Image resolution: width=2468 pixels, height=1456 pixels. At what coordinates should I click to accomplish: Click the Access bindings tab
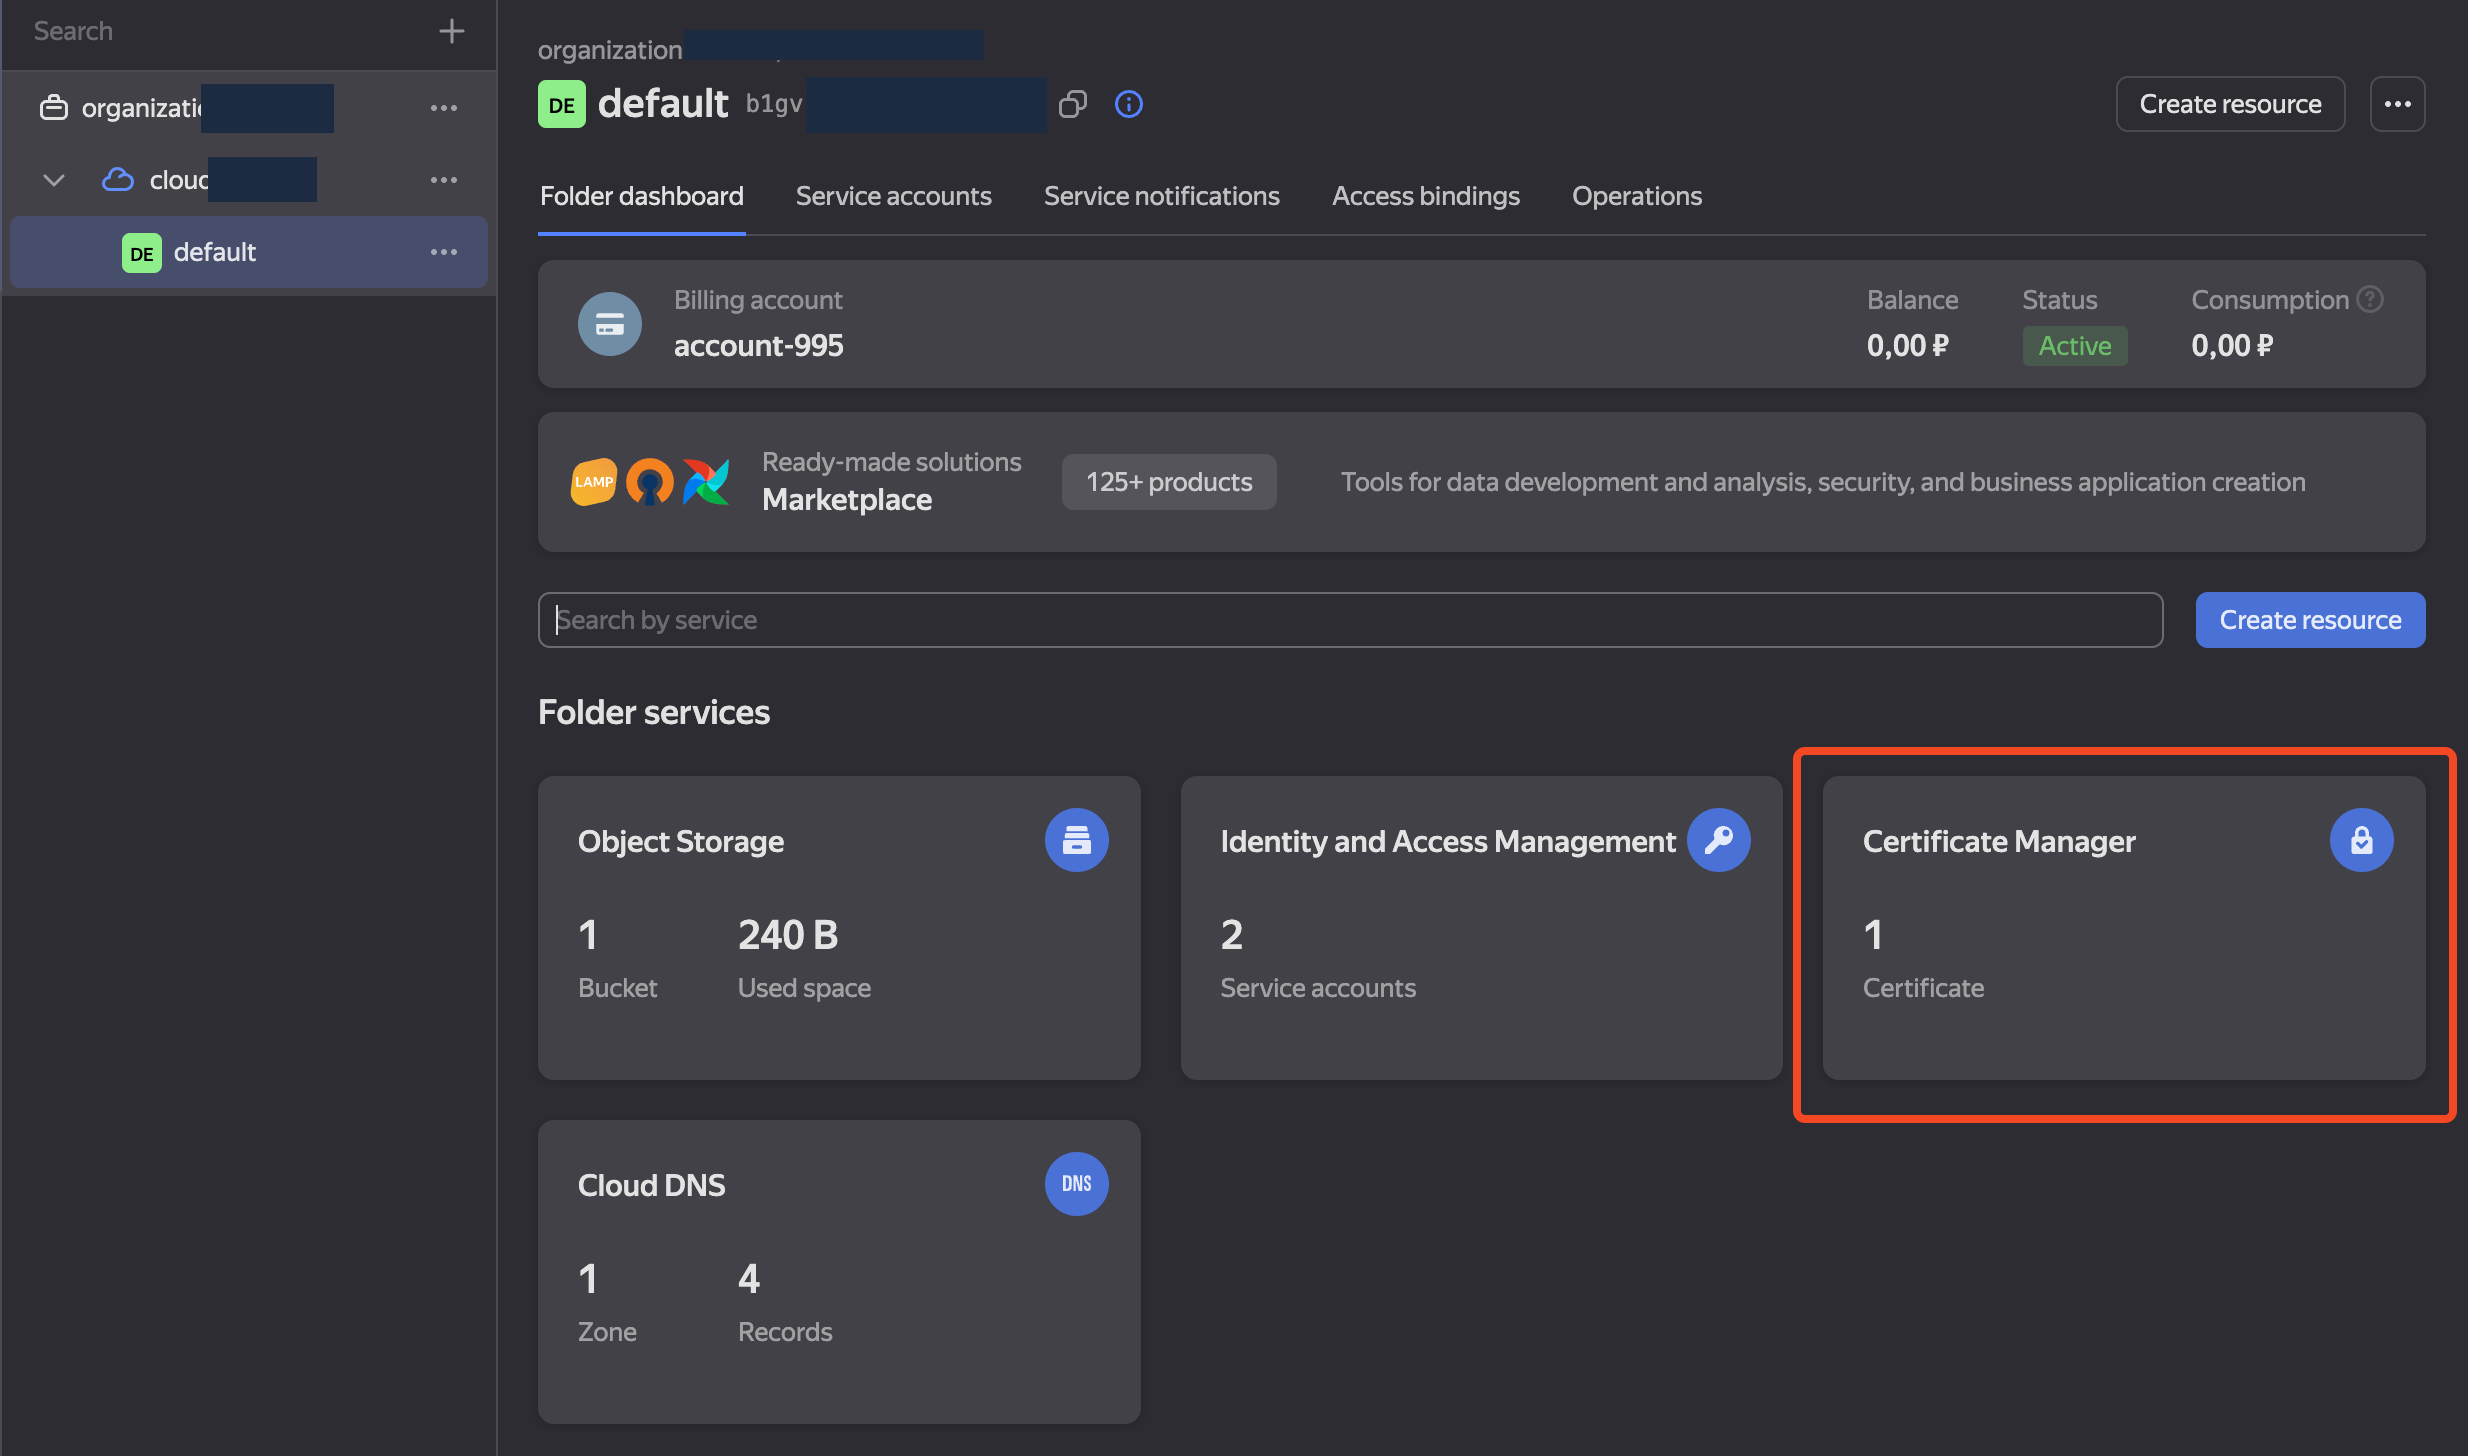[x=1426, y=194]
